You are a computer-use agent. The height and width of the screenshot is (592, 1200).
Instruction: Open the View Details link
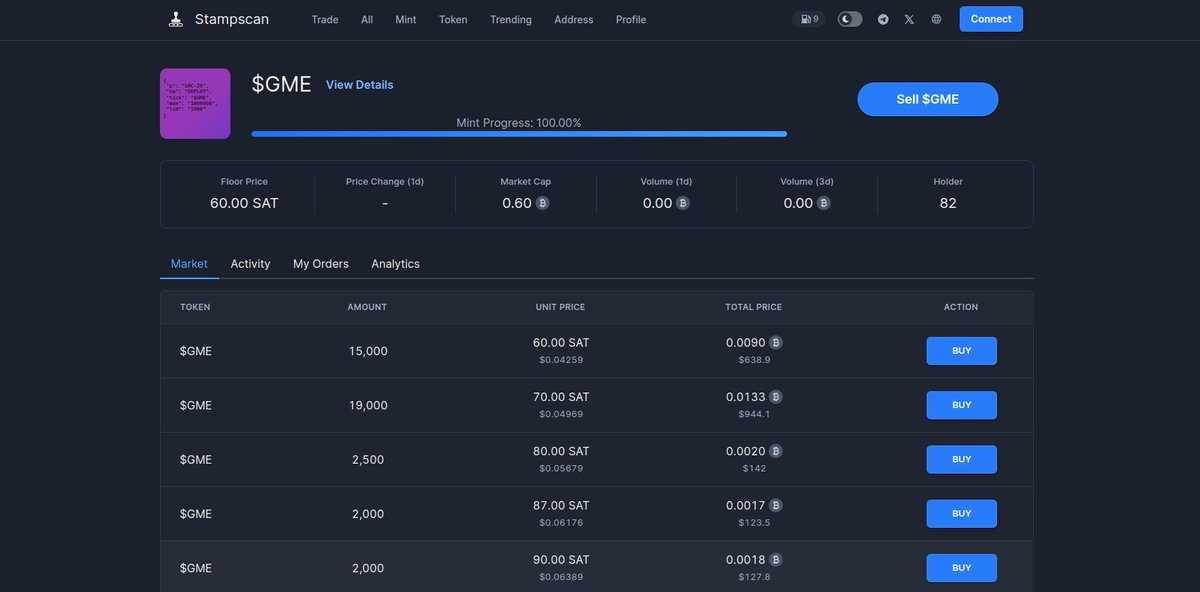pos(359,84)
